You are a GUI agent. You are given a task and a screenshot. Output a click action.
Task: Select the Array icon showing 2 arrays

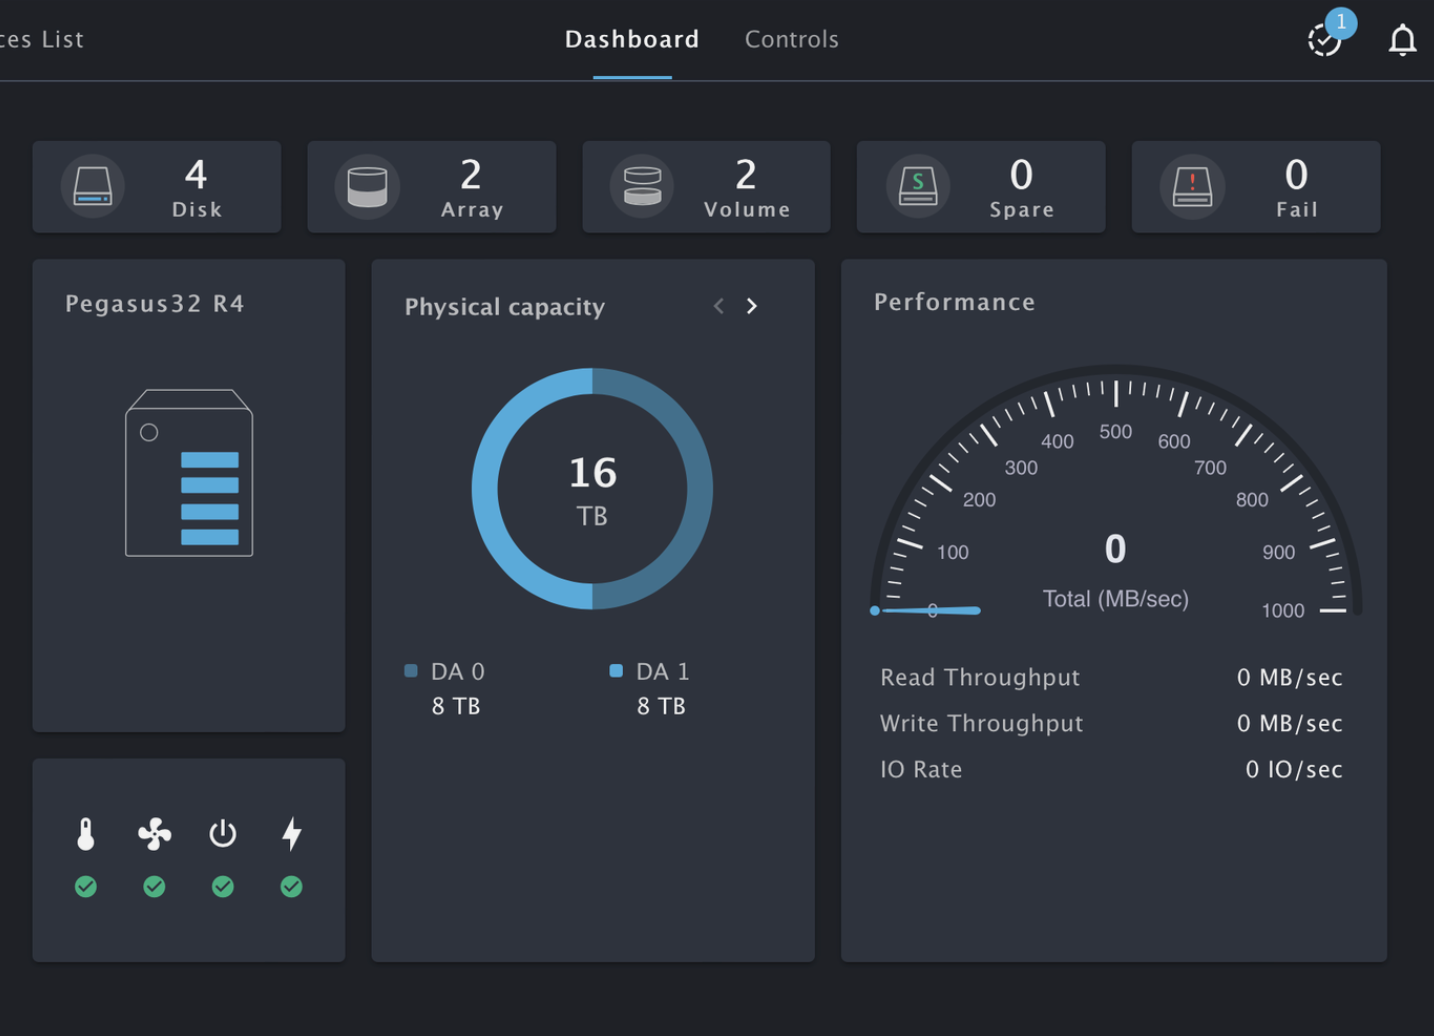(368, 186)
